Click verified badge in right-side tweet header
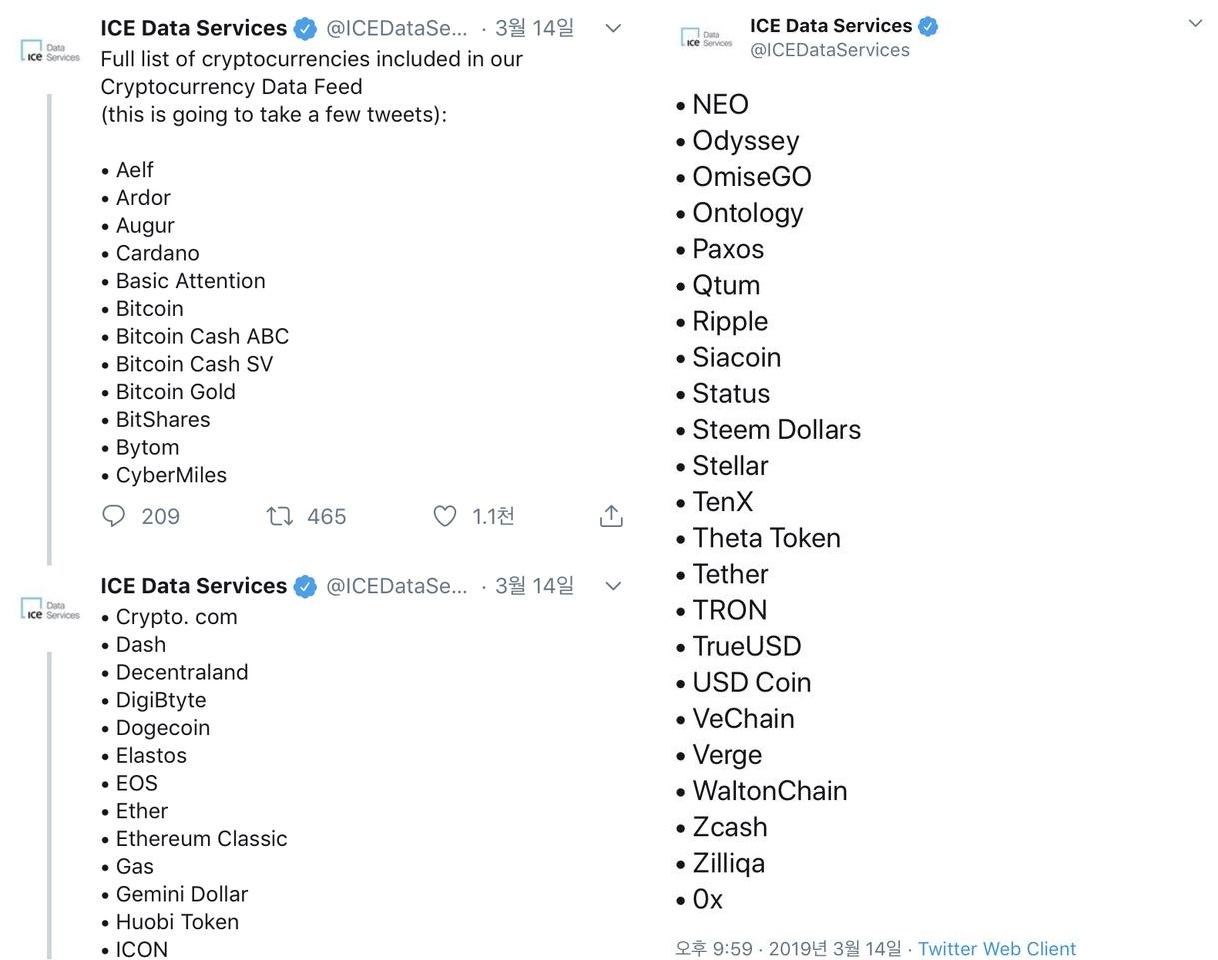The image size is (1218, 960). (x=928, y=26)
